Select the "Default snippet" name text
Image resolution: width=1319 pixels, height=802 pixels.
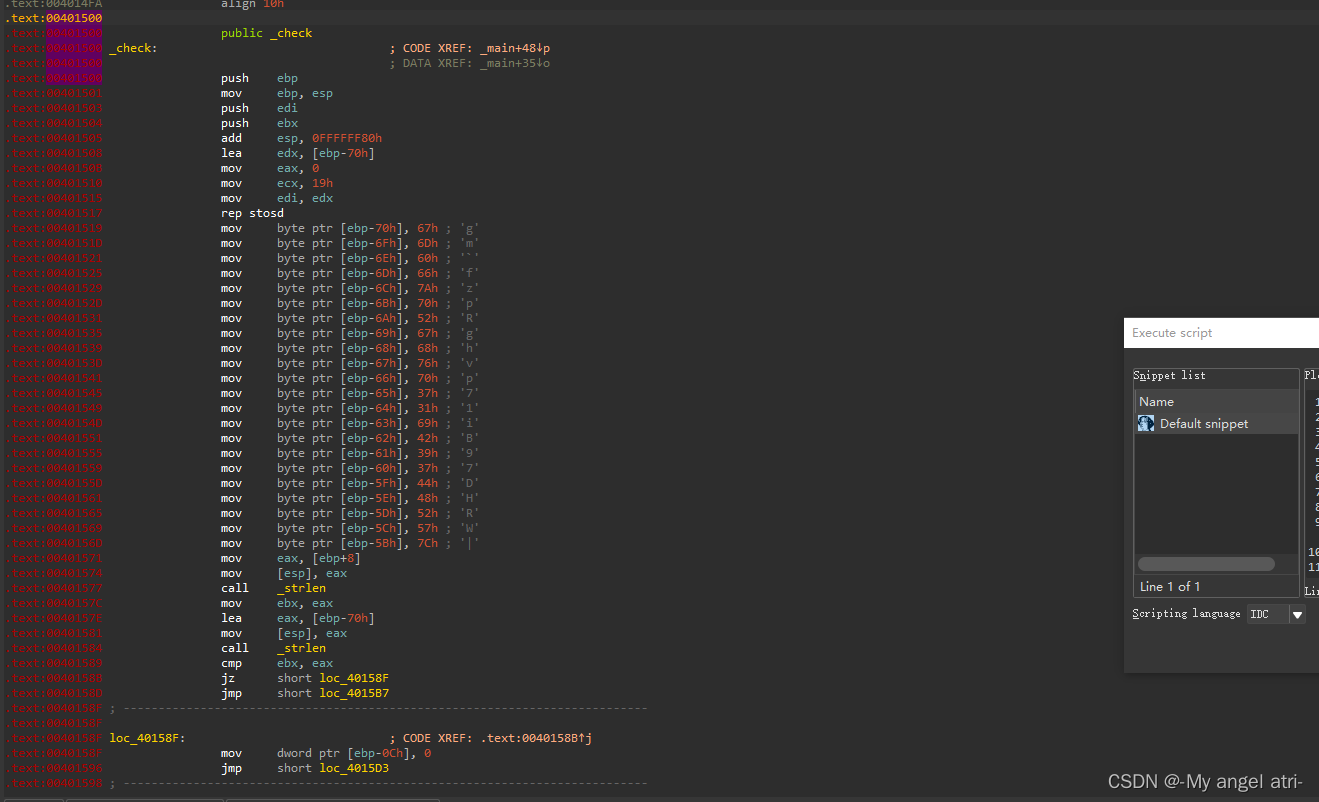tap(1204, 424)
